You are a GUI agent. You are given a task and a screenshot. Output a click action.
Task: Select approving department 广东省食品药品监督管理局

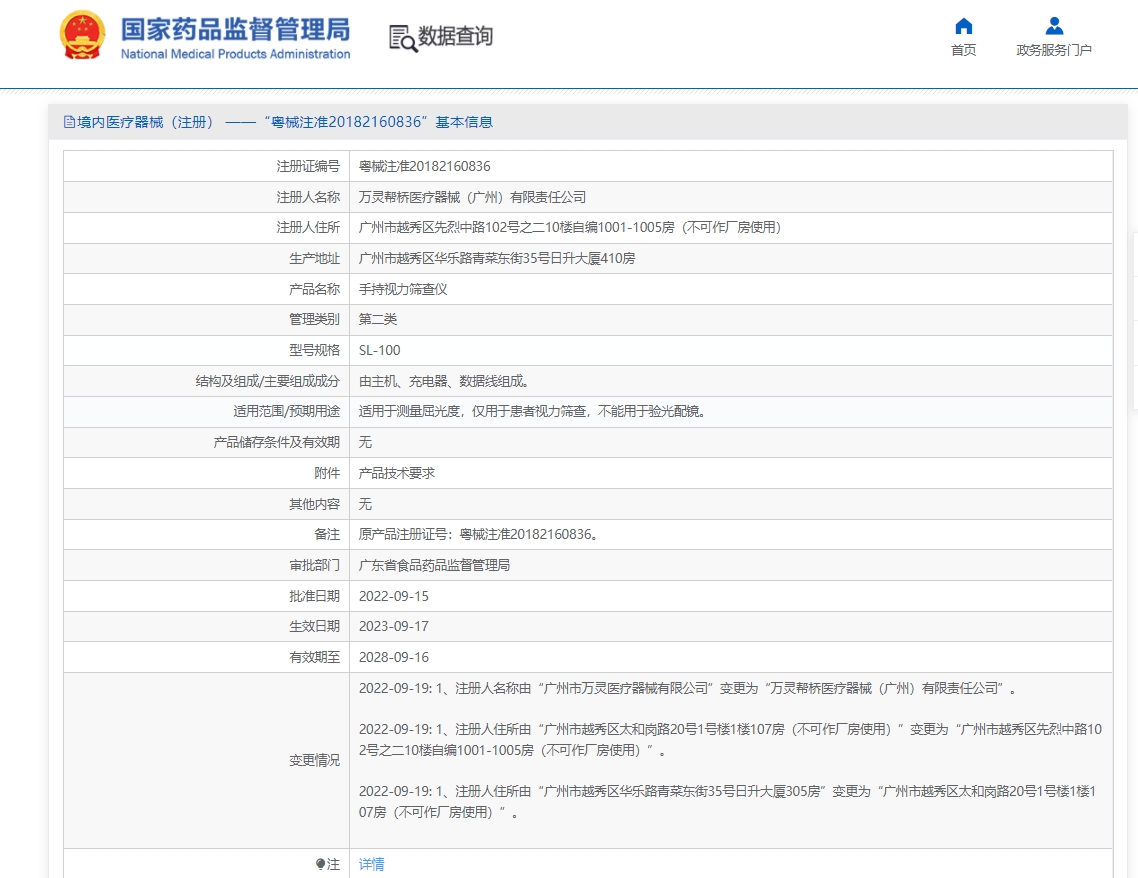(434, 565)
